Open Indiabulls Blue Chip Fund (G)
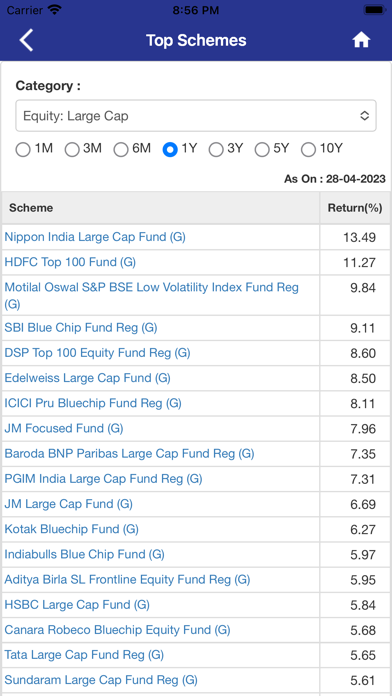This screenshot has height=696, width=392. (84, 555)
